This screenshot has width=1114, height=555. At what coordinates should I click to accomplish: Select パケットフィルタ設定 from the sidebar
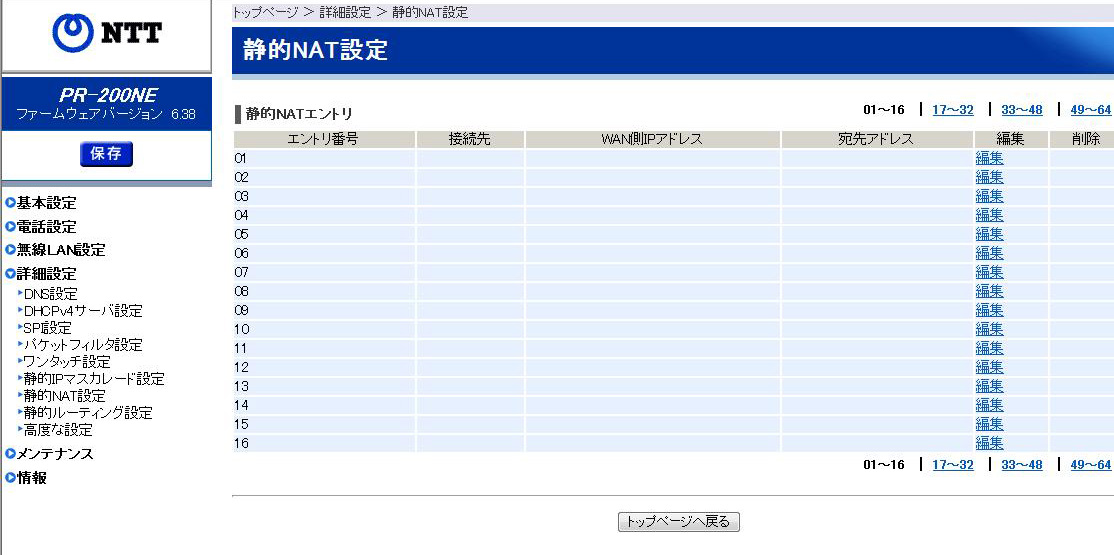(83, 345)
